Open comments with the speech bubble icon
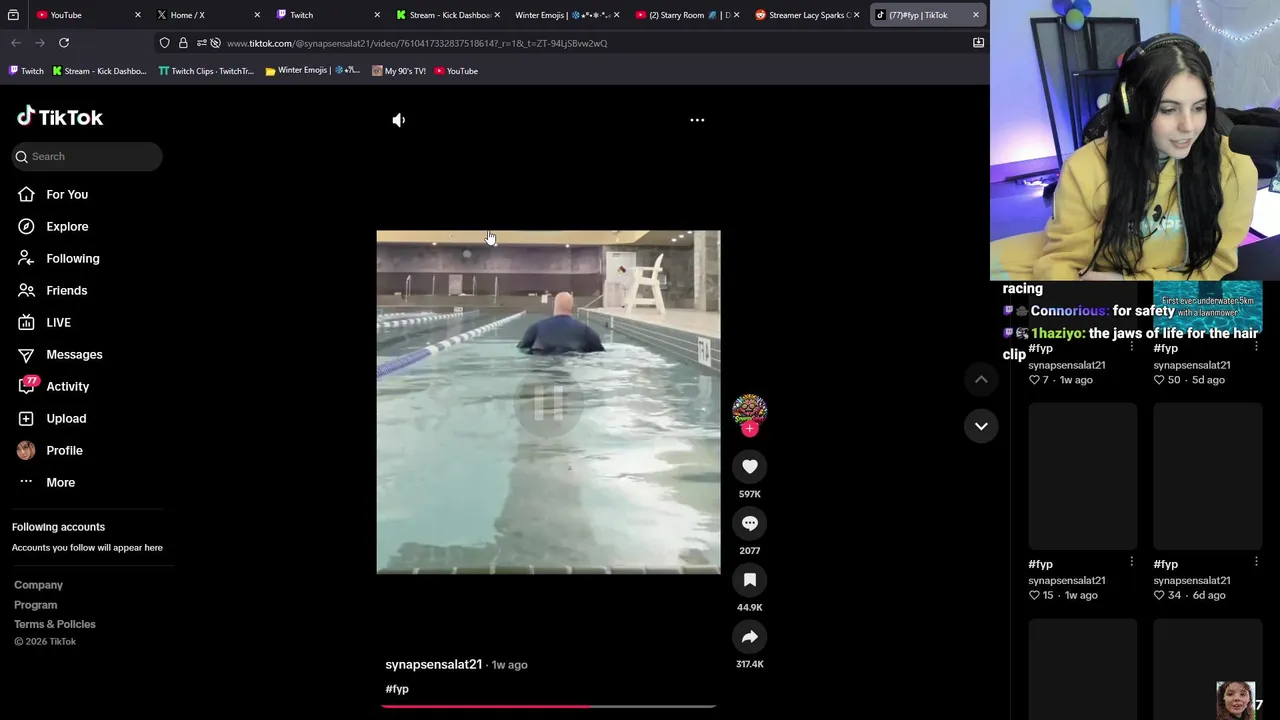The image size is (1280, 720). (x=750, y=523)
